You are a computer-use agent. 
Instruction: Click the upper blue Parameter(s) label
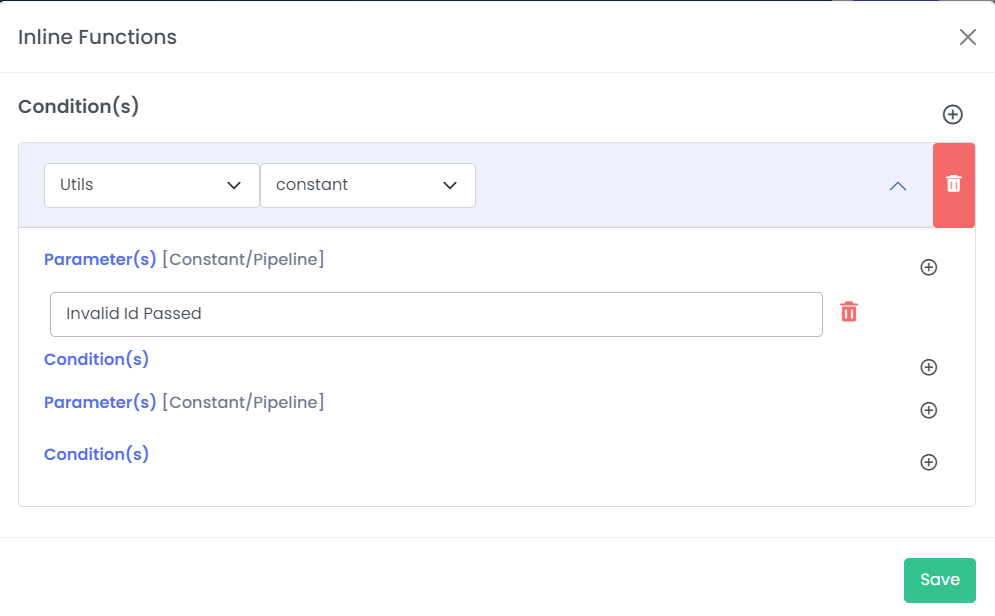tap(100, 259)
